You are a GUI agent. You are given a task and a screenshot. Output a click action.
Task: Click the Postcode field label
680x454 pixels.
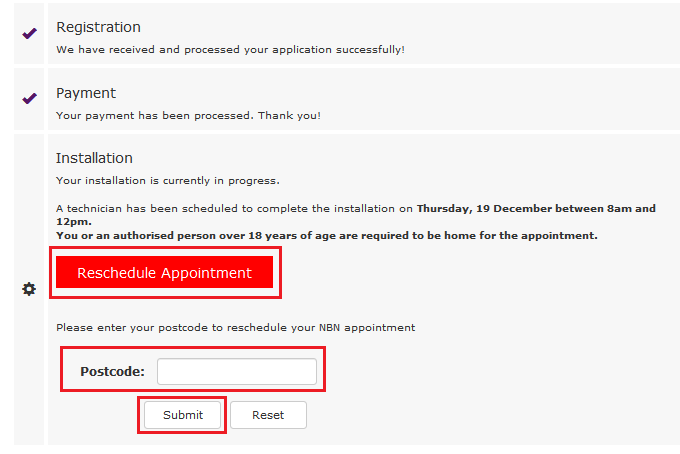pos(112,372)
